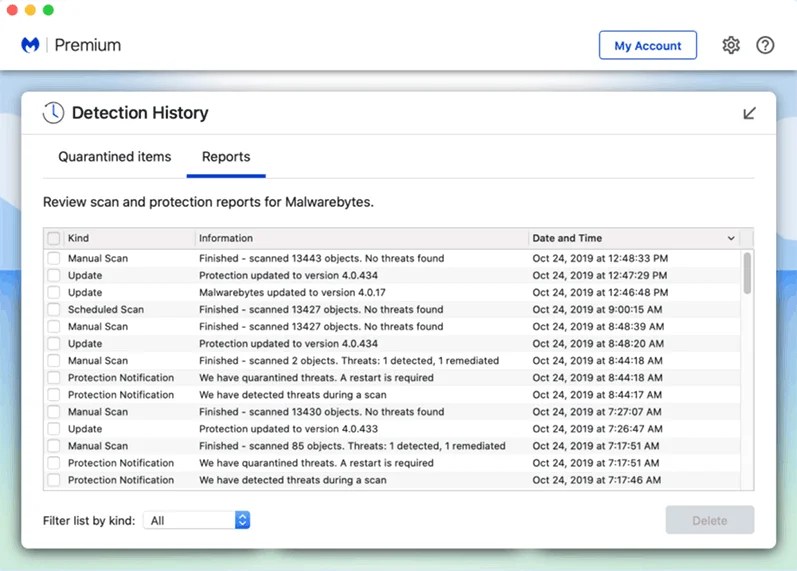
Task: Switch to the Quarantined items tab
Action: point(114,157)
